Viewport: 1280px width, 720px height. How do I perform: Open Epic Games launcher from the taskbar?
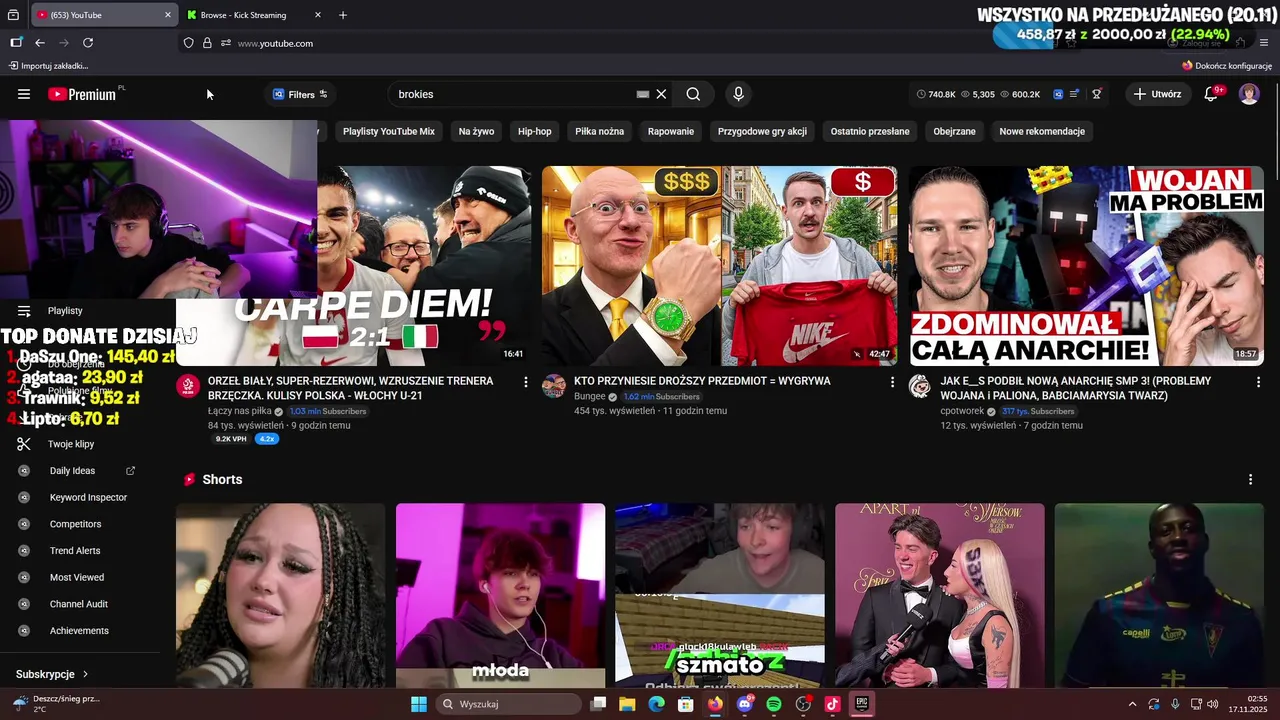(861, 704)
